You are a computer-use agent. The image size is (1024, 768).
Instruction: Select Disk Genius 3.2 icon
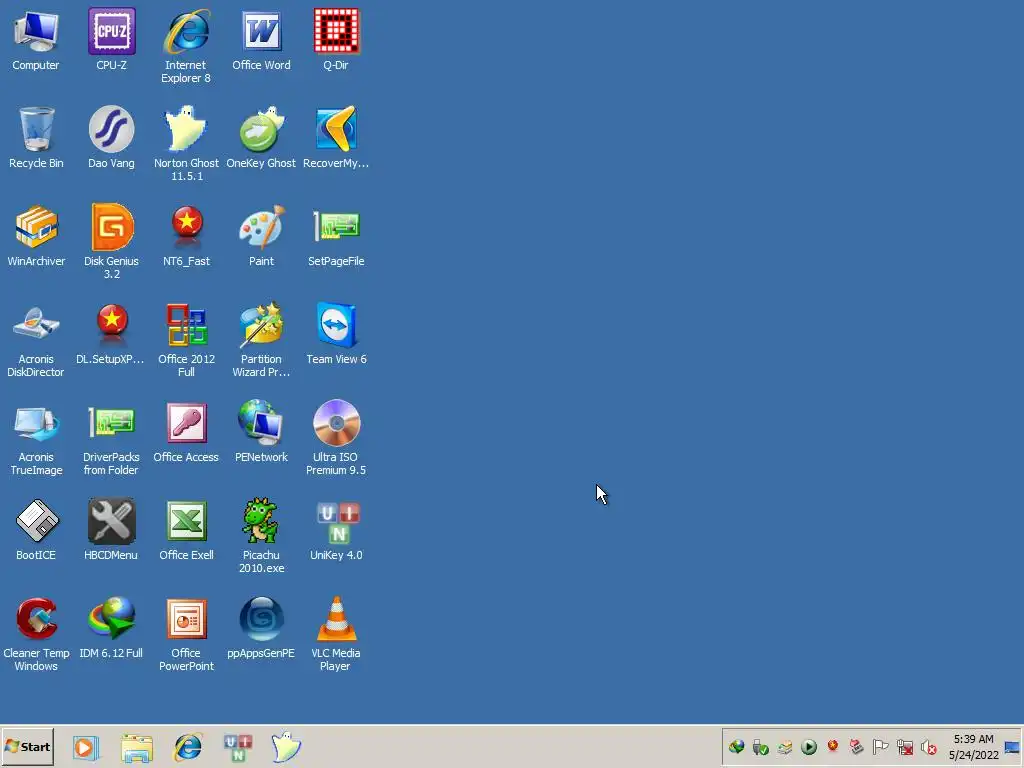(112, 242)
